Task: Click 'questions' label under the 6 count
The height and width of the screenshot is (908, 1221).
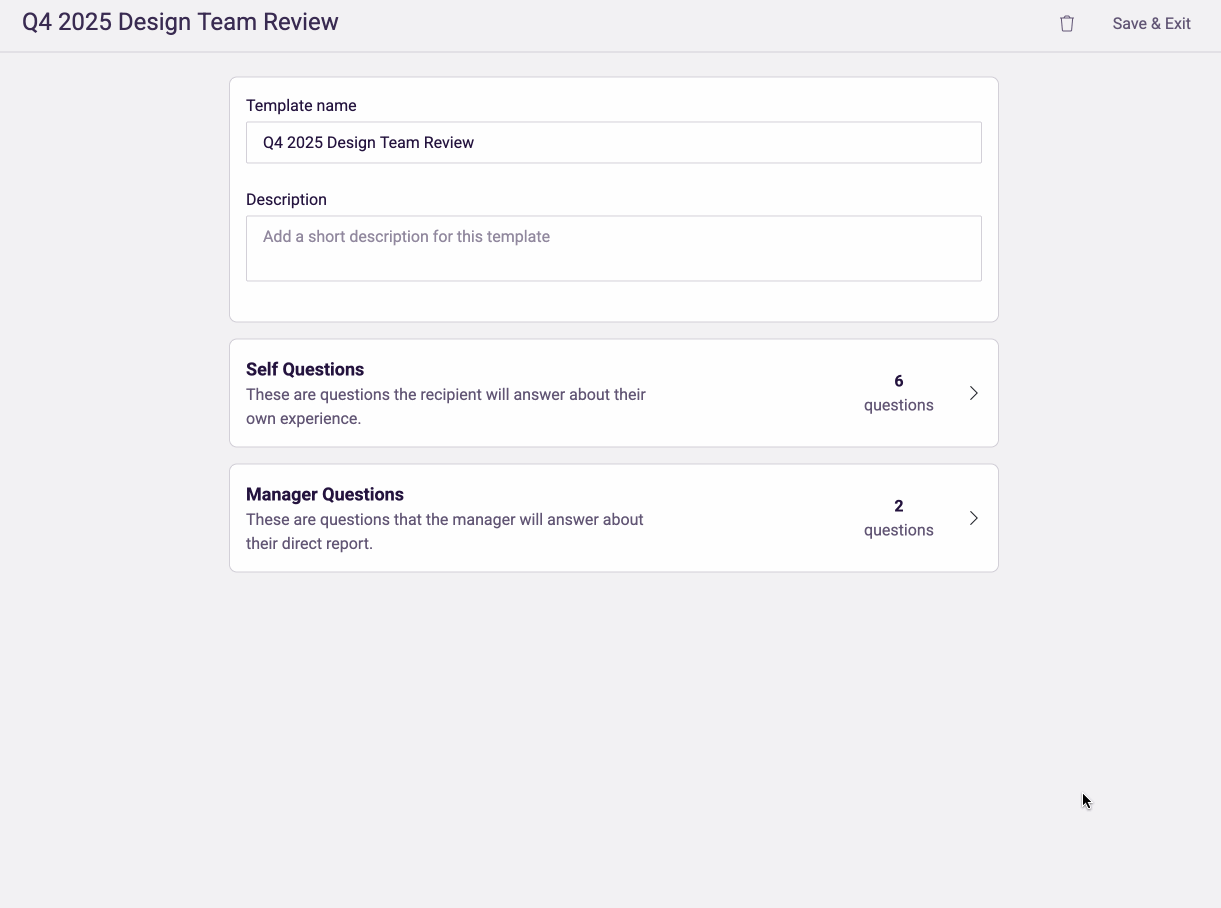Action: click(898, 405)
